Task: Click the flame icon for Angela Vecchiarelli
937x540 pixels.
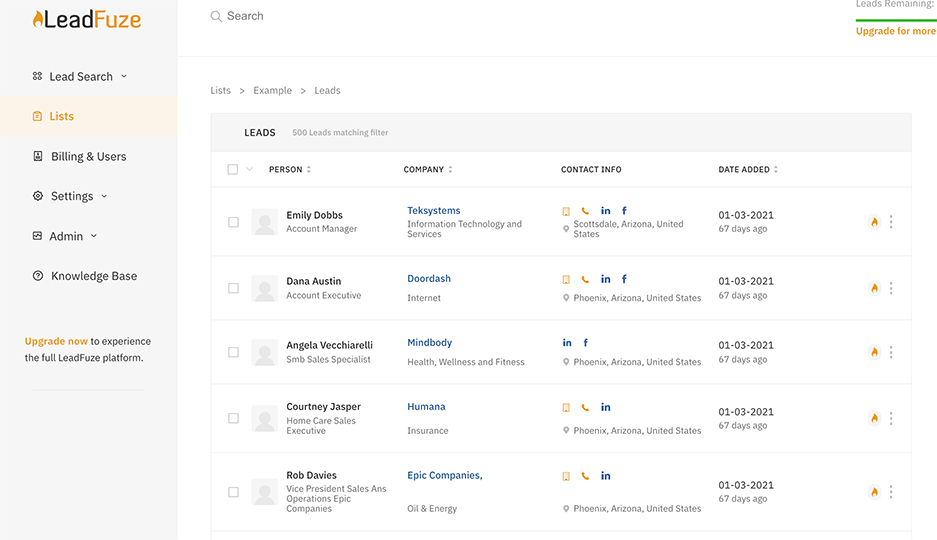Action: point(874,352)
